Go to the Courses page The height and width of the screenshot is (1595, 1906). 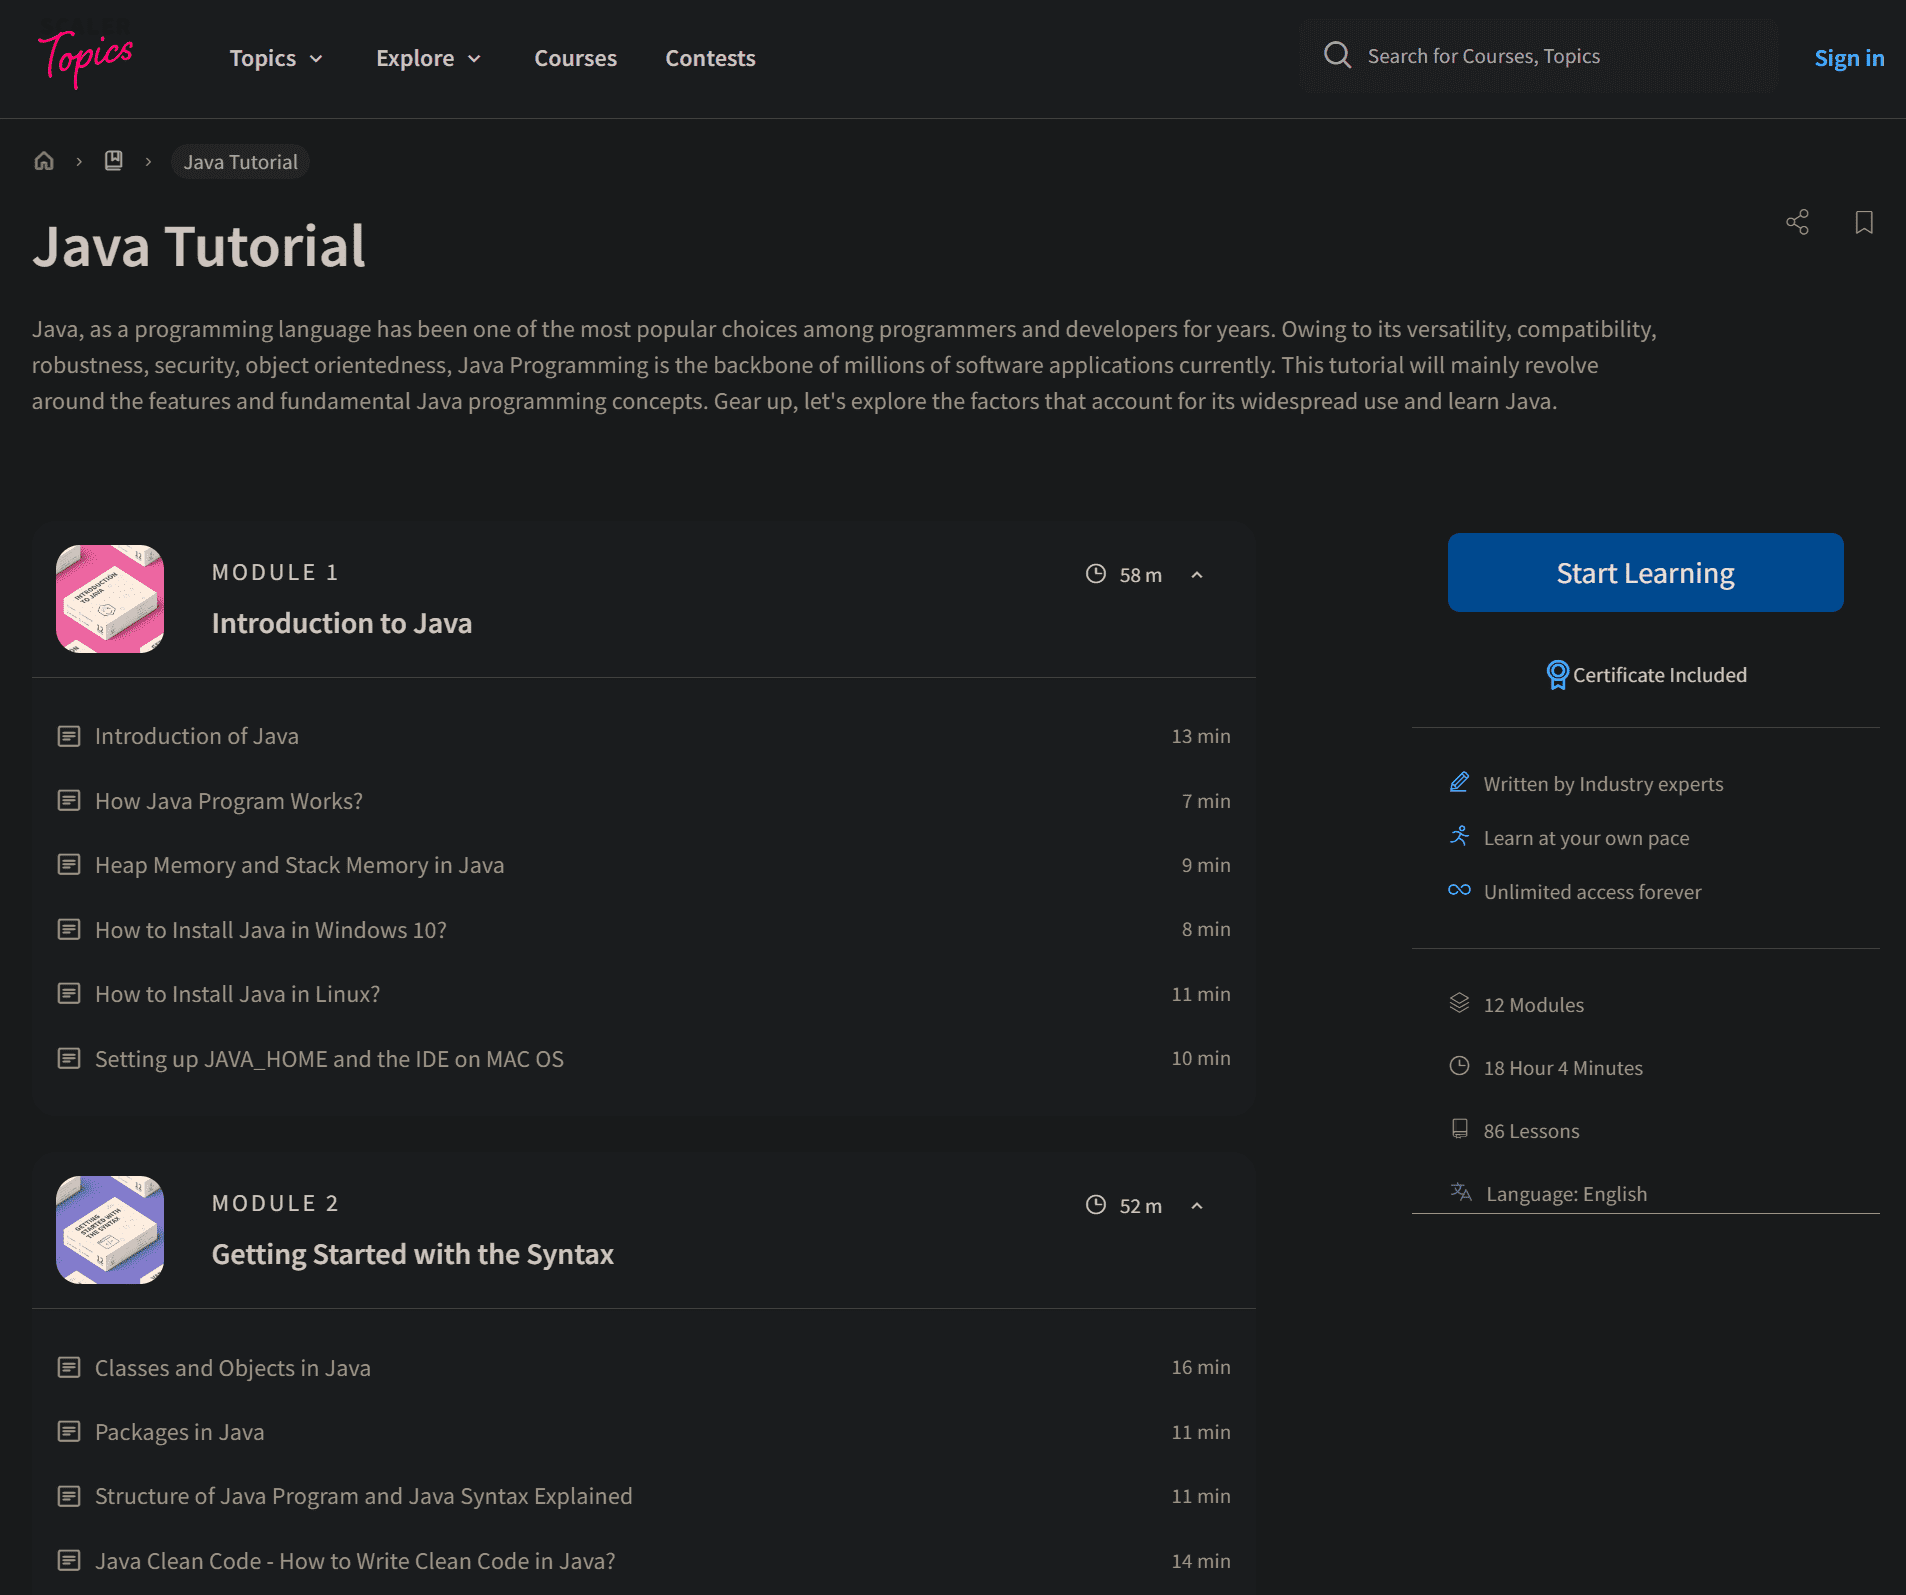(x=575, y=58)
